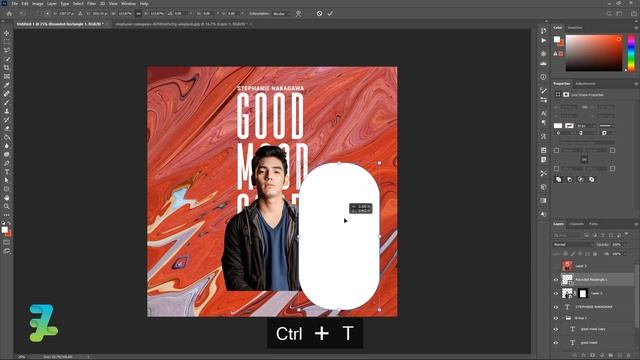The width and height of the screenshot is (640, 360).
Task: Open the Color panel options menu
Action: 636,28
